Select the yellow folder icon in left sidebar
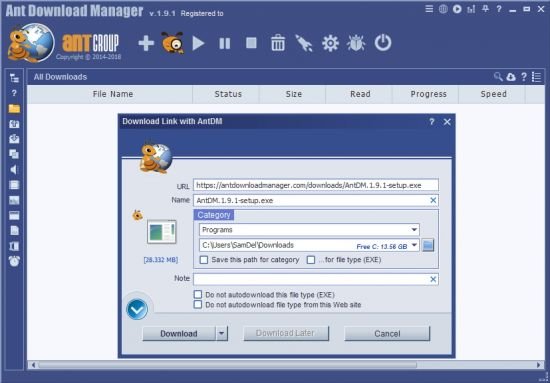 (14, 109)
